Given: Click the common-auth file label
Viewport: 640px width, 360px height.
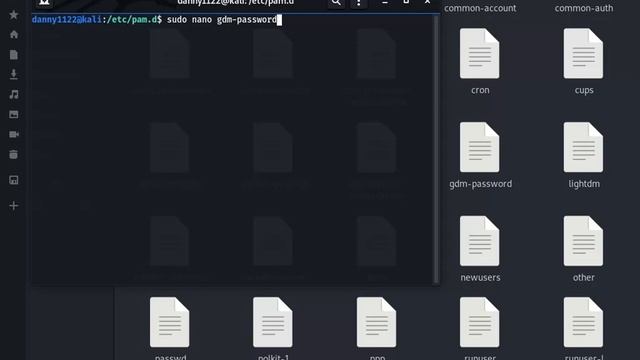Looking at the screenshot, I should click(x=584, y=8).
